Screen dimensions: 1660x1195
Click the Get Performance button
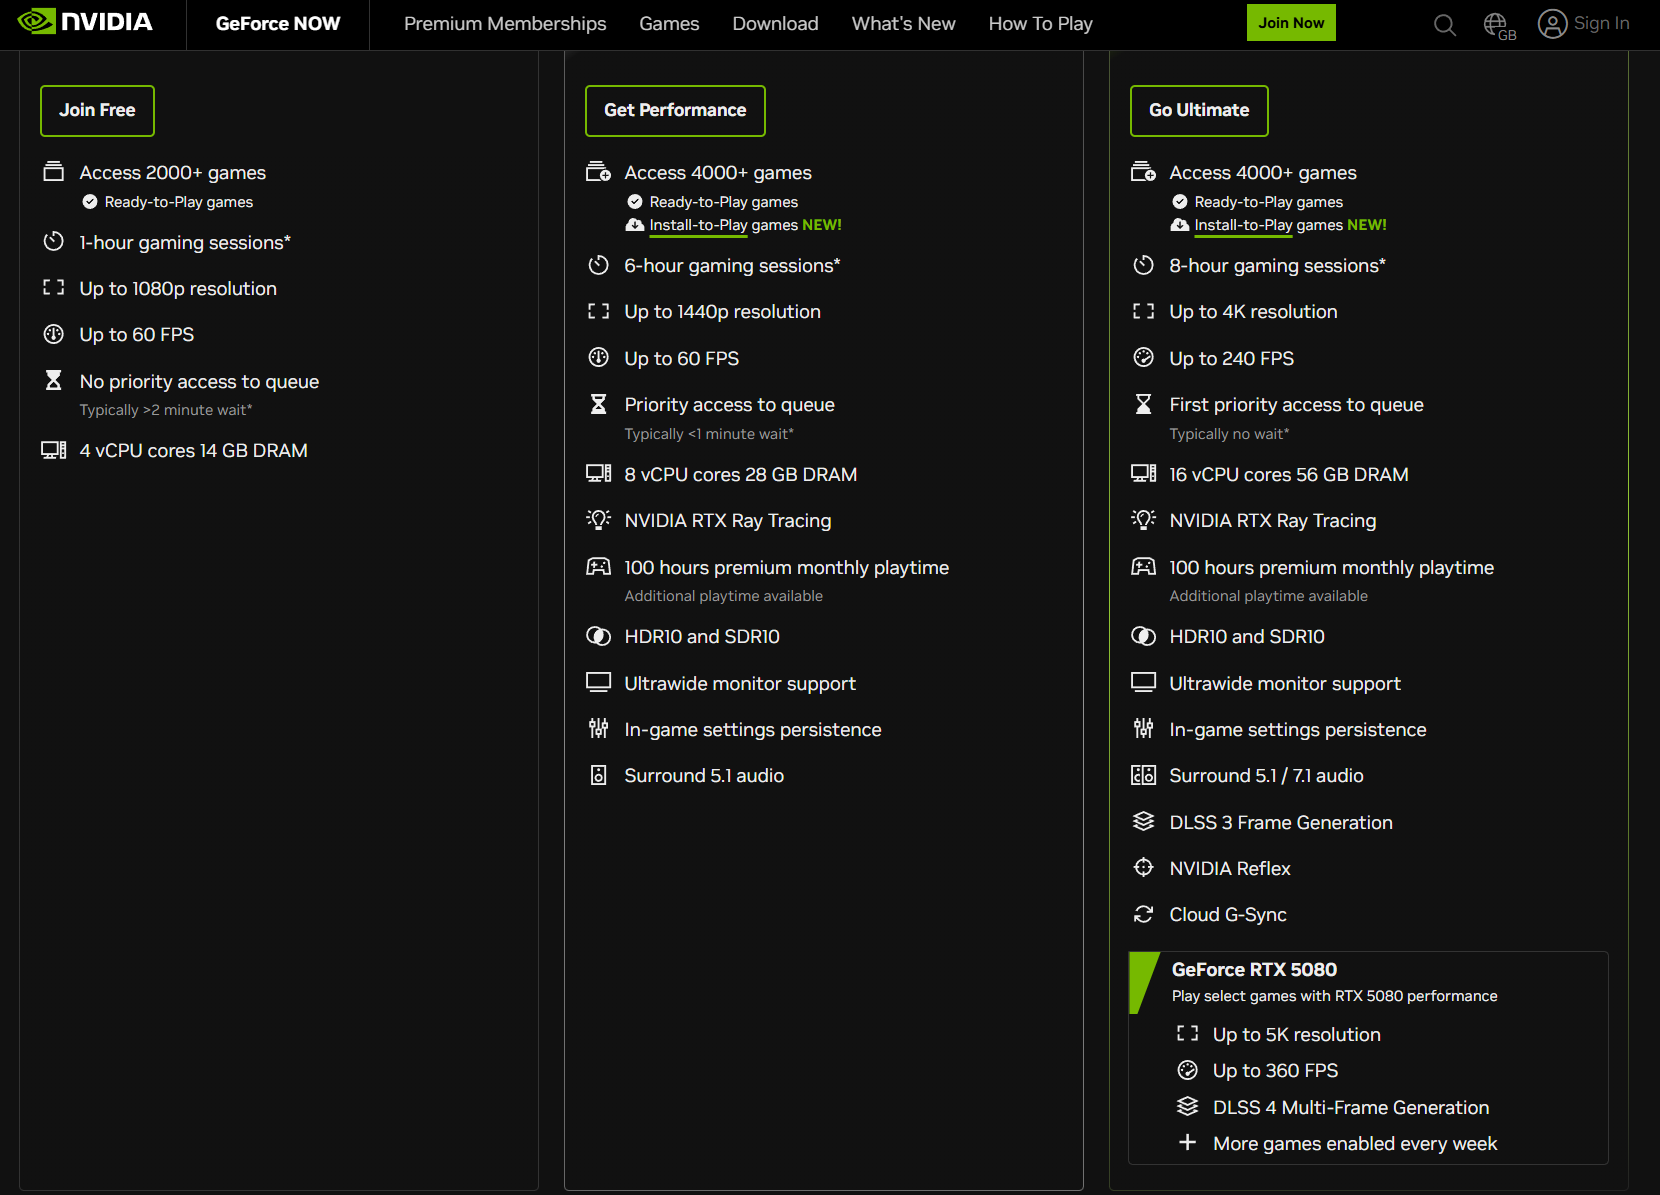pyautogui.click(x=675, y=110)
